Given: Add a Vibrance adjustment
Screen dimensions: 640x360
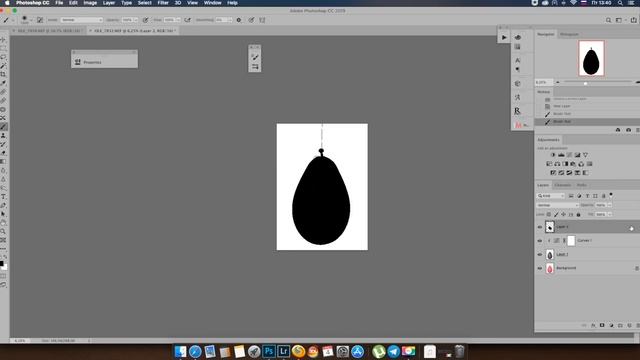Looking at the screenshot, I should point(586,155).
